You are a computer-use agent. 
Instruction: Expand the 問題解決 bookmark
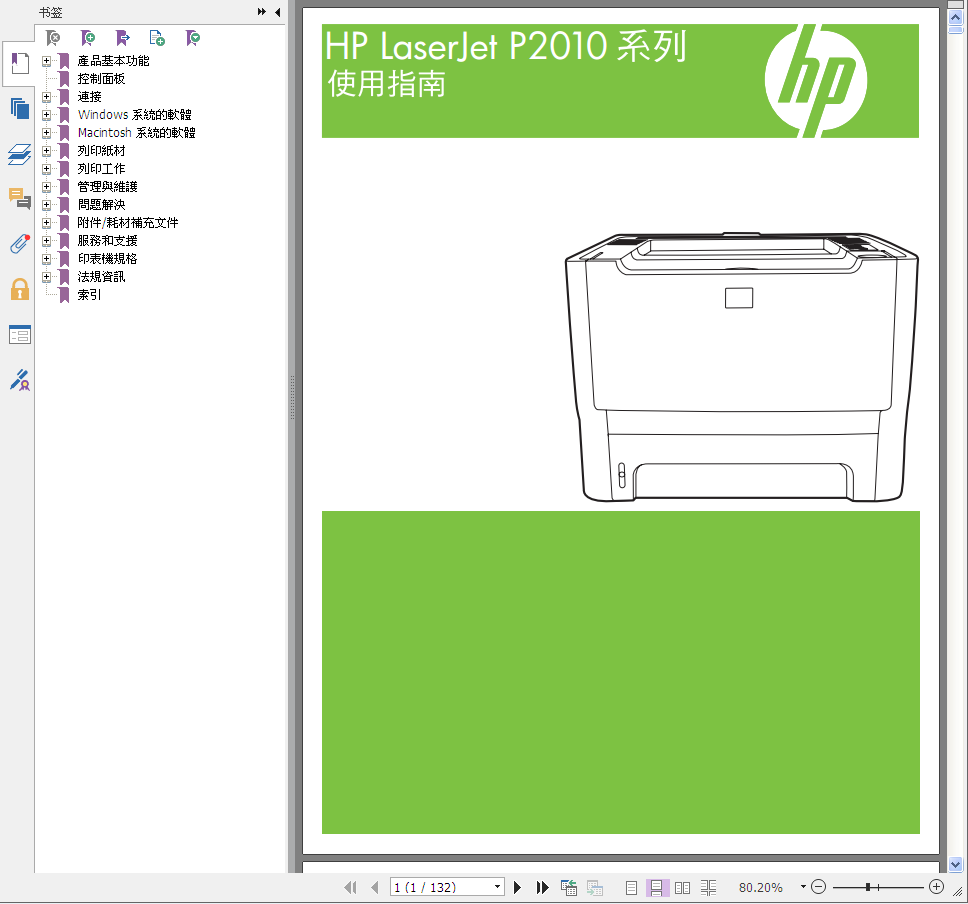tap(46, 204)
